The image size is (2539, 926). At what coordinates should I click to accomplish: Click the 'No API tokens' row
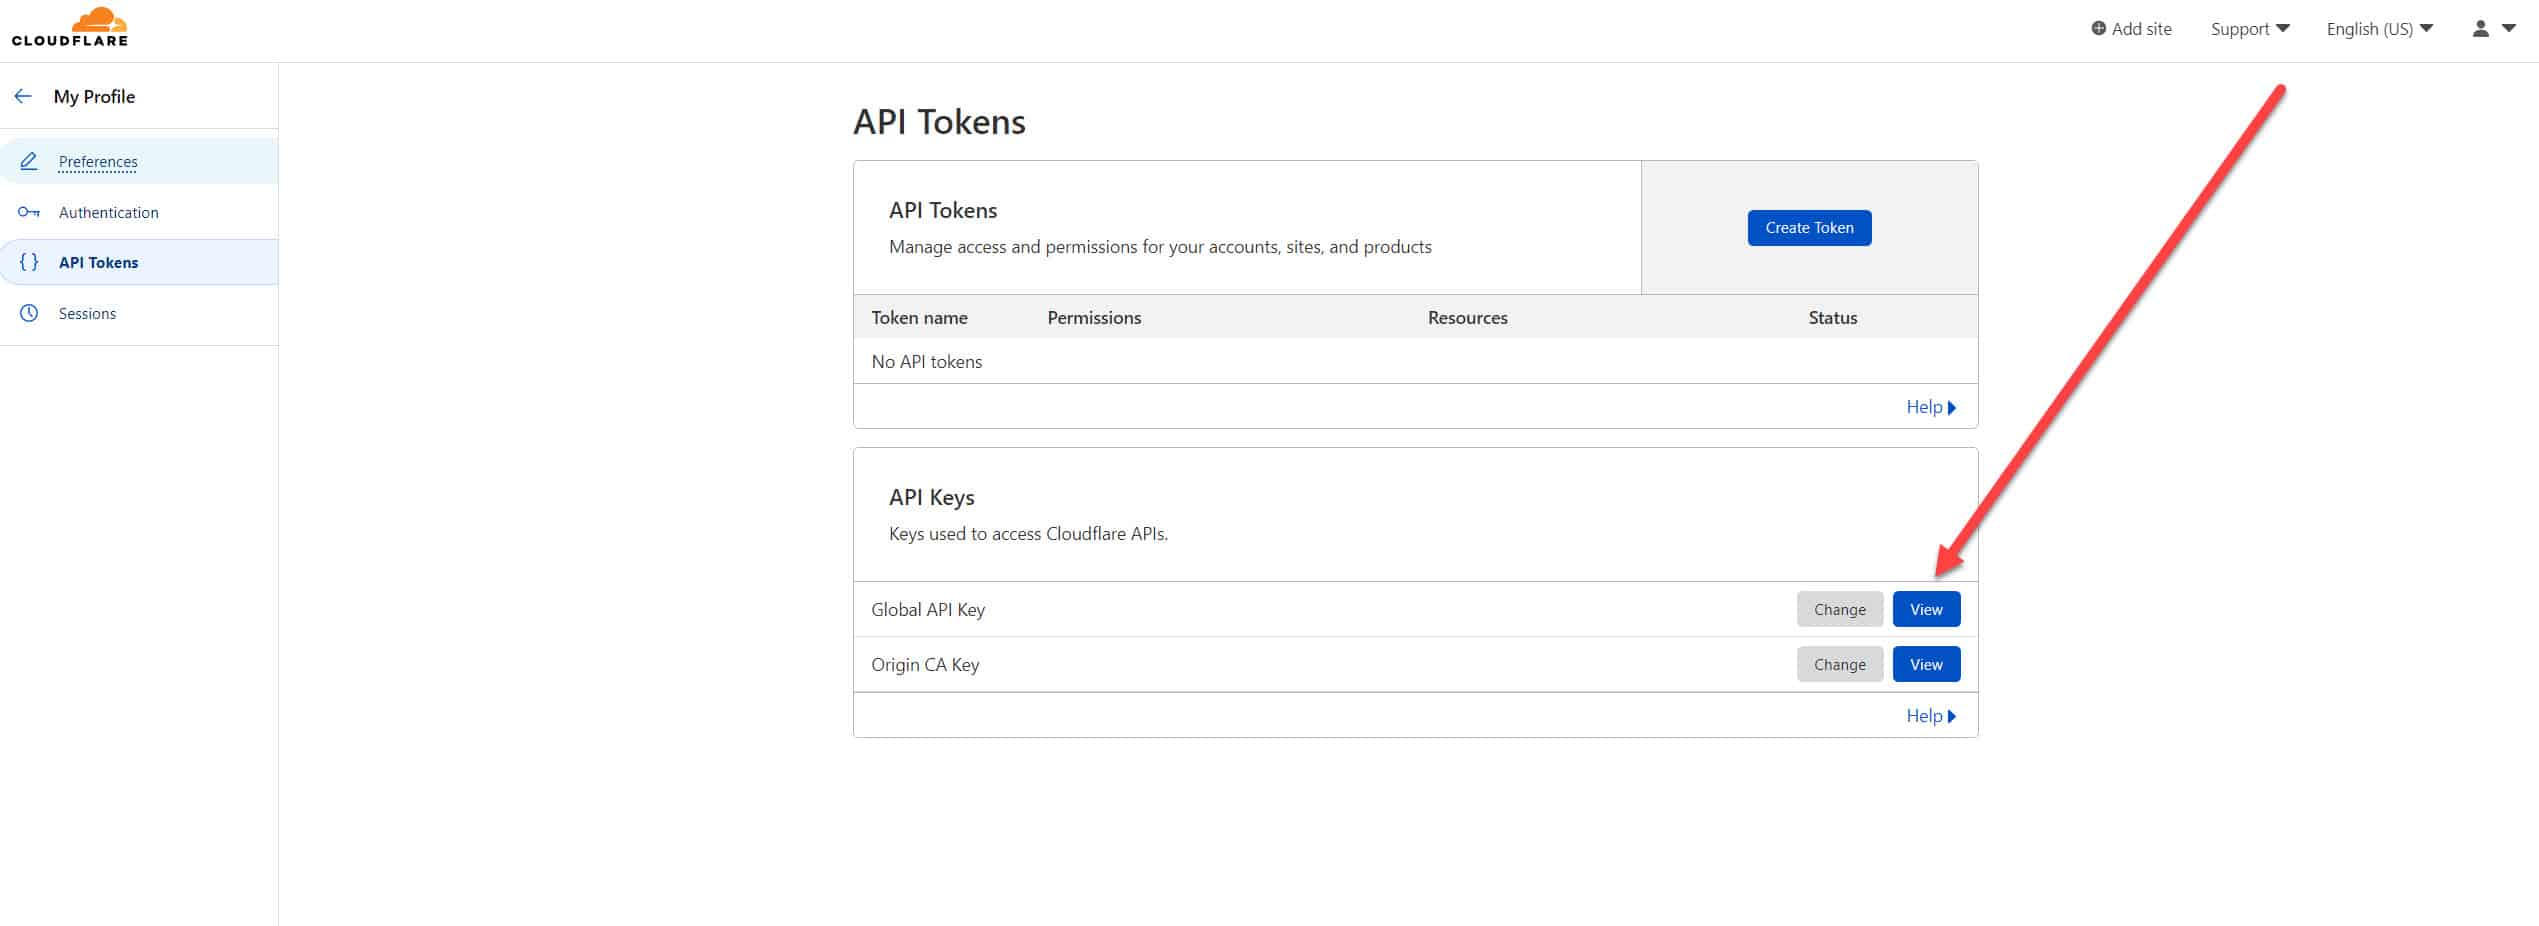[1415, 362]
